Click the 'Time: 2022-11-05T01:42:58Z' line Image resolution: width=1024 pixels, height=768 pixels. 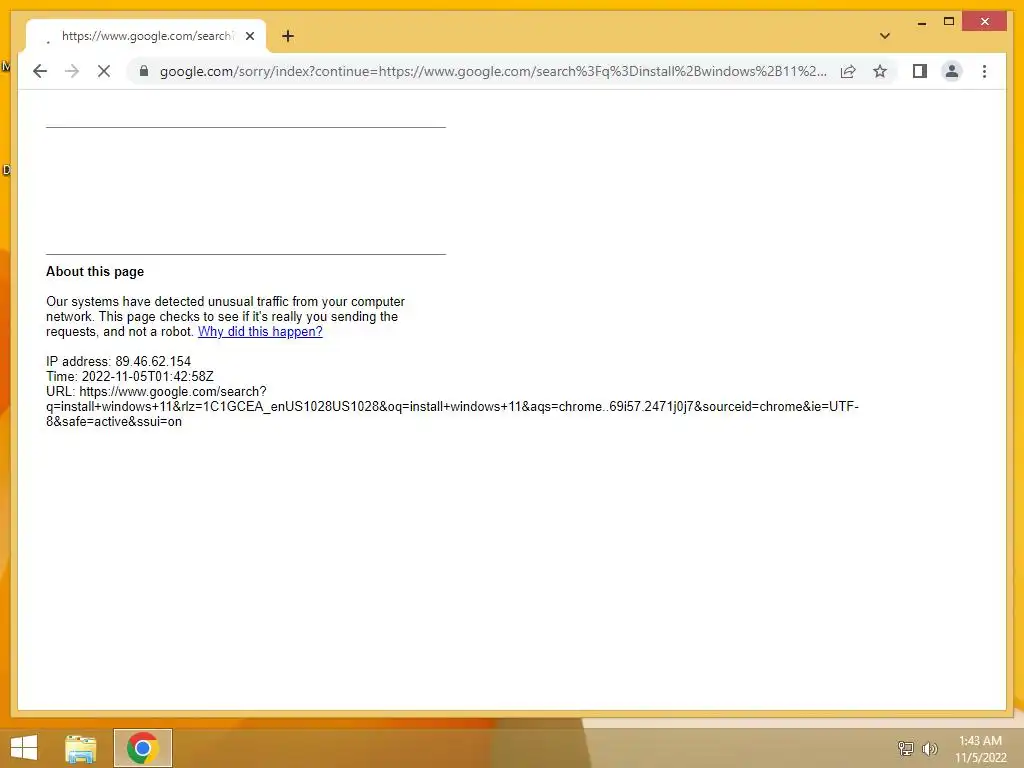point(129,377)
